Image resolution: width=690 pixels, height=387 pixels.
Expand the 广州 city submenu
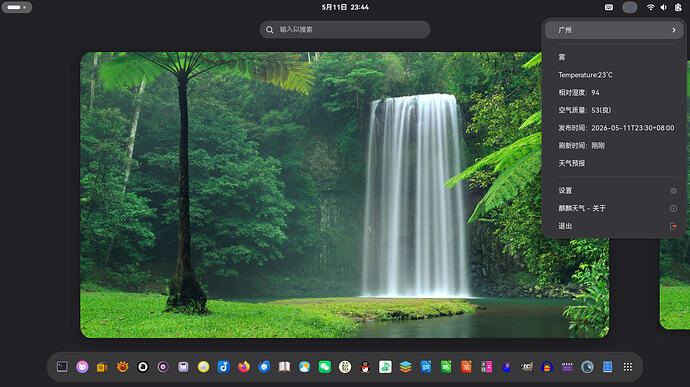[614, 30]
